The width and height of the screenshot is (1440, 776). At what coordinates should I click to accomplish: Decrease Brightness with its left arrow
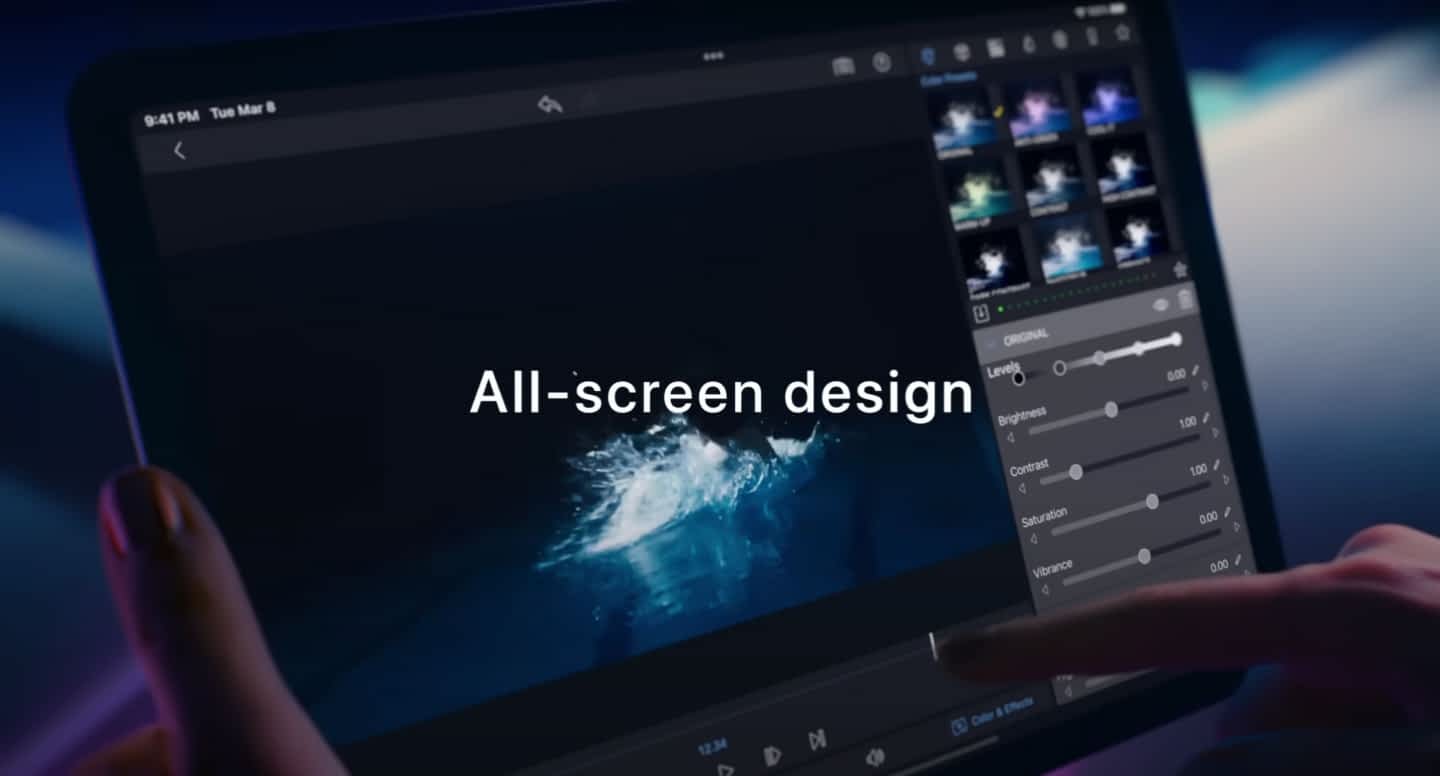[1009, 437]
